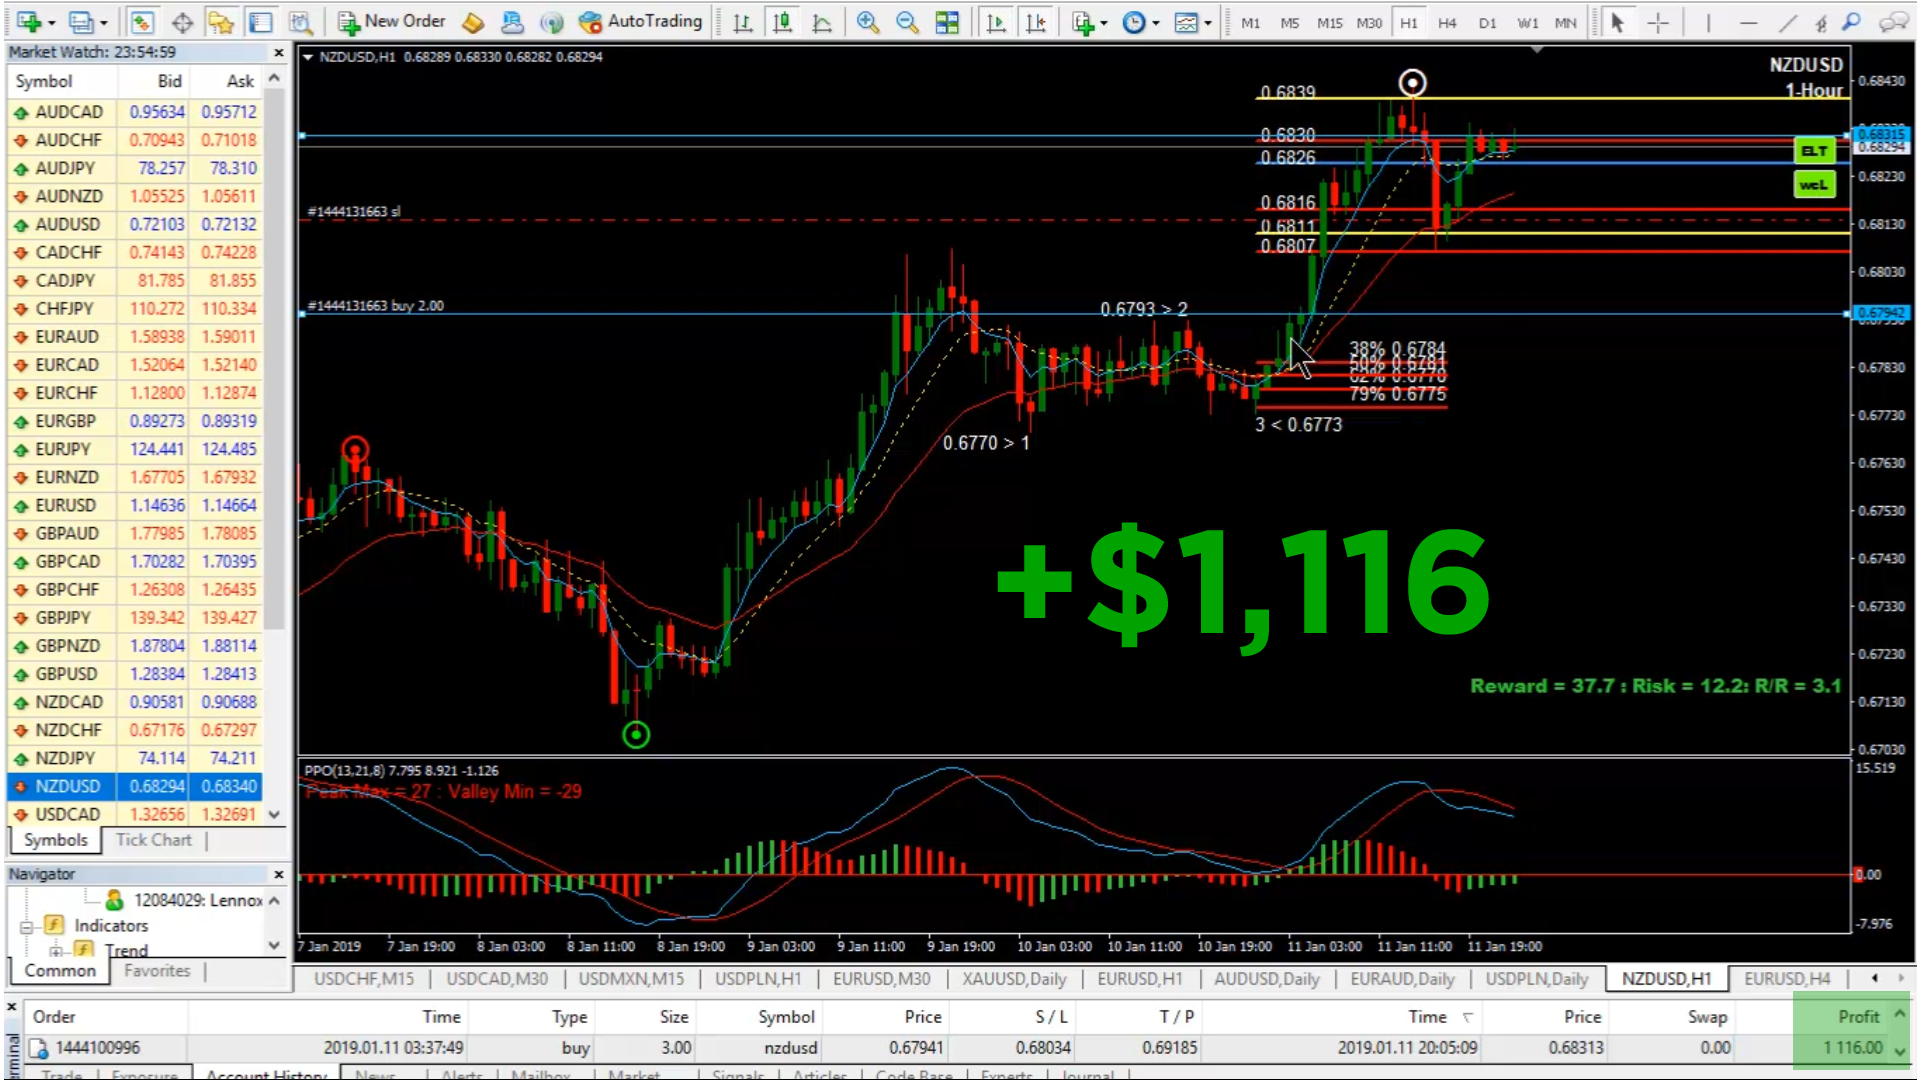Toggle the Navigator window icon
The image size is (1920, 1080).
(221, 21)
